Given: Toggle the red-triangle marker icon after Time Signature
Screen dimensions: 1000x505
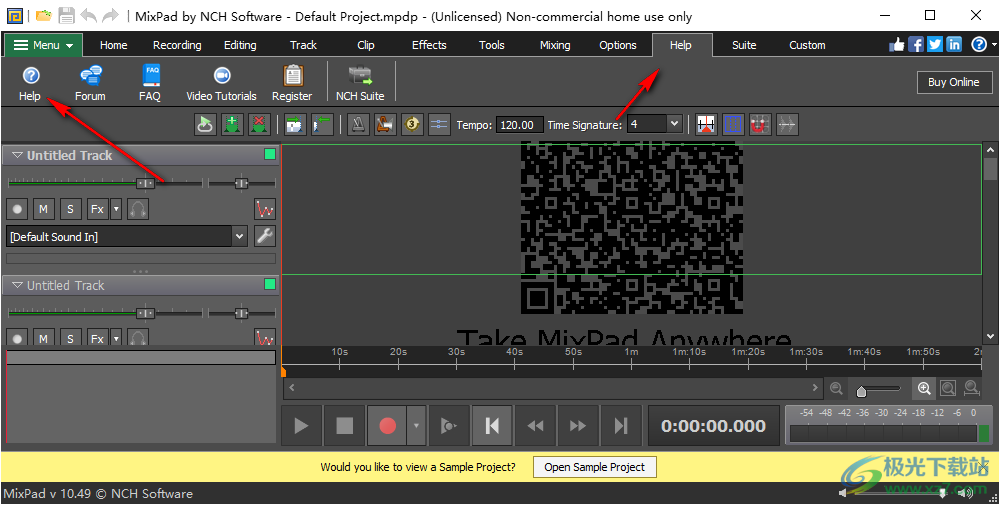Looking at the screenshot, I should pyautogui.click(x=705, y=124).
